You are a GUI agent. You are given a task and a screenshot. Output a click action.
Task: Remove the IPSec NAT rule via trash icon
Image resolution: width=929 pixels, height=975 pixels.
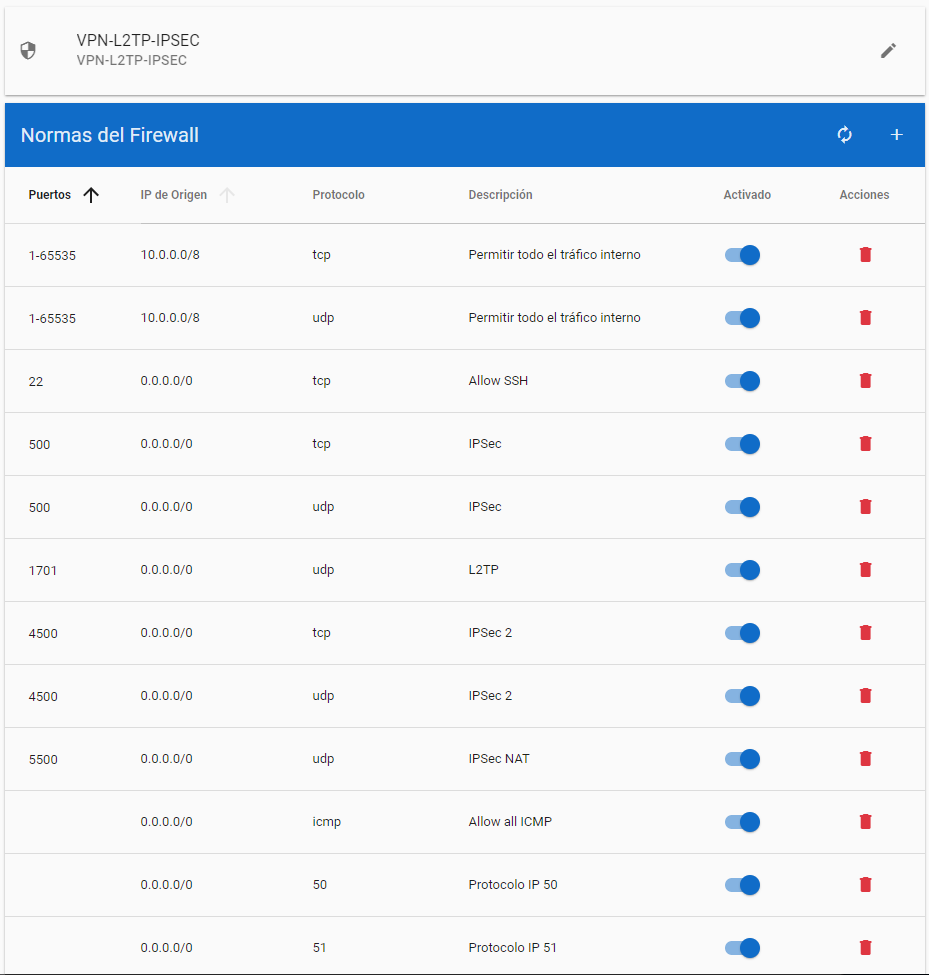coord(866,759)
